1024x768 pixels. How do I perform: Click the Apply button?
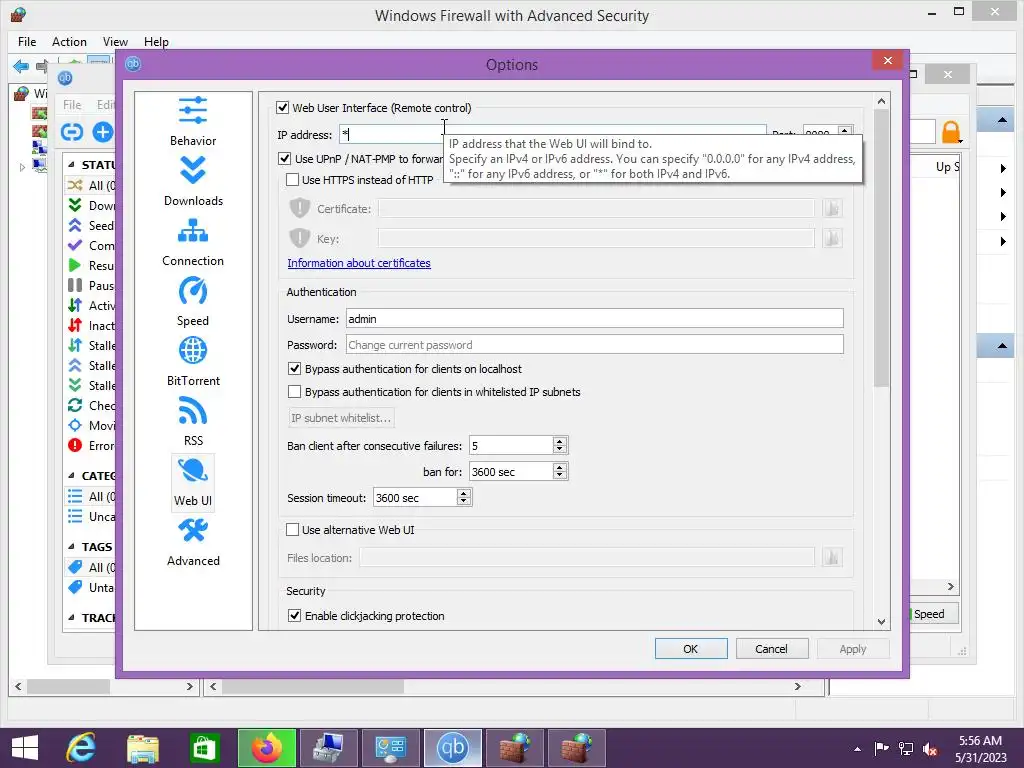(x=852, y=648)
